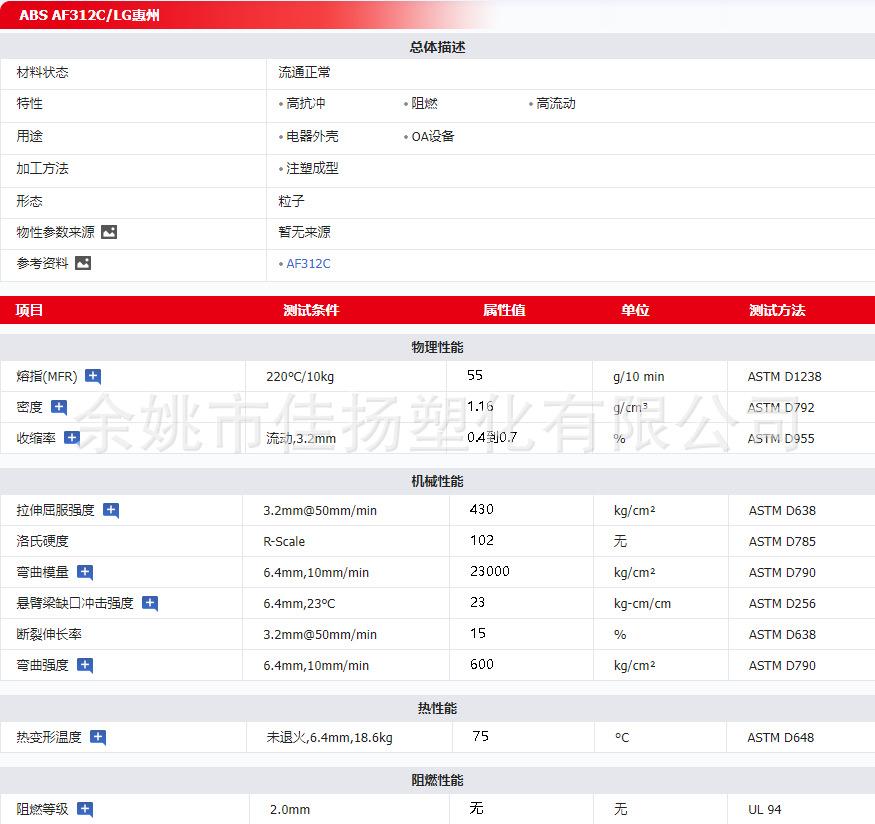The width and height of the screenshot is (875, 824).
Task: Click the plus icon beside 弯曲模量
Action: pyautogui.click(x=85, y=572)
